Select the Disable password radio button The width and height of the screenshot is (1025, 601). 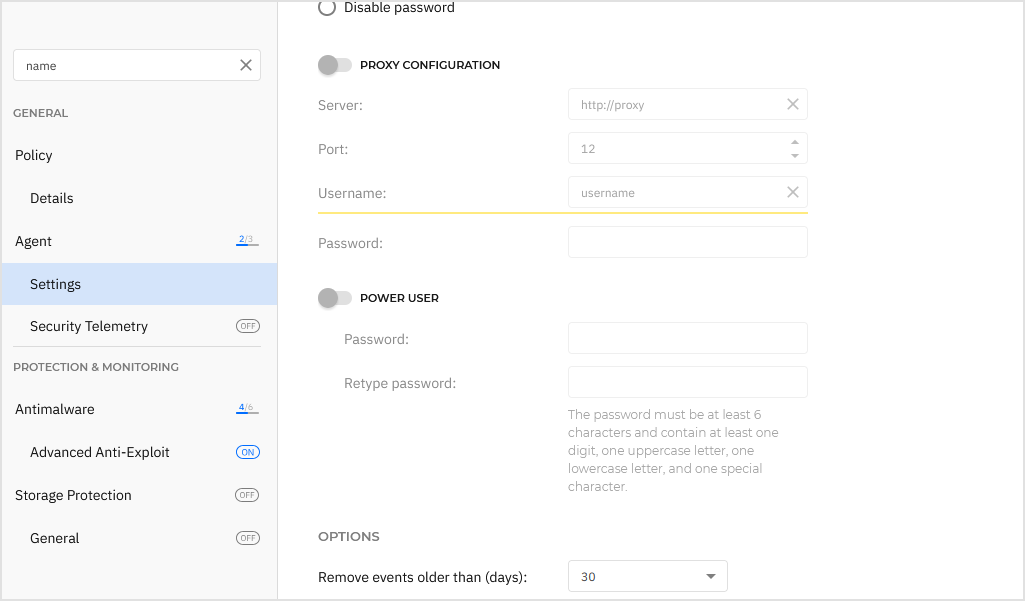coord(327,8)
